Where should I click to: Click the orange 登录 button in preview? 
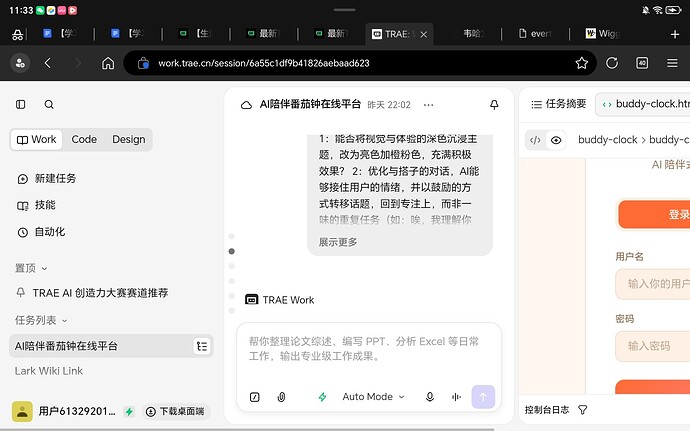click(x=654, y=214)
